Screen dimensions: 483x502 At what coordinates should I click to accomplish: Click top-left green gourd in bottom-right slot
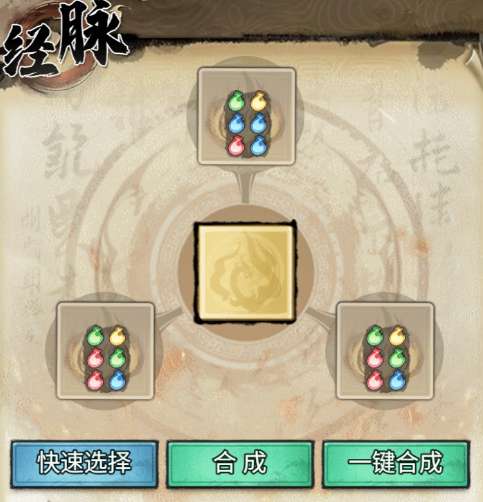[x=375, y=336]
